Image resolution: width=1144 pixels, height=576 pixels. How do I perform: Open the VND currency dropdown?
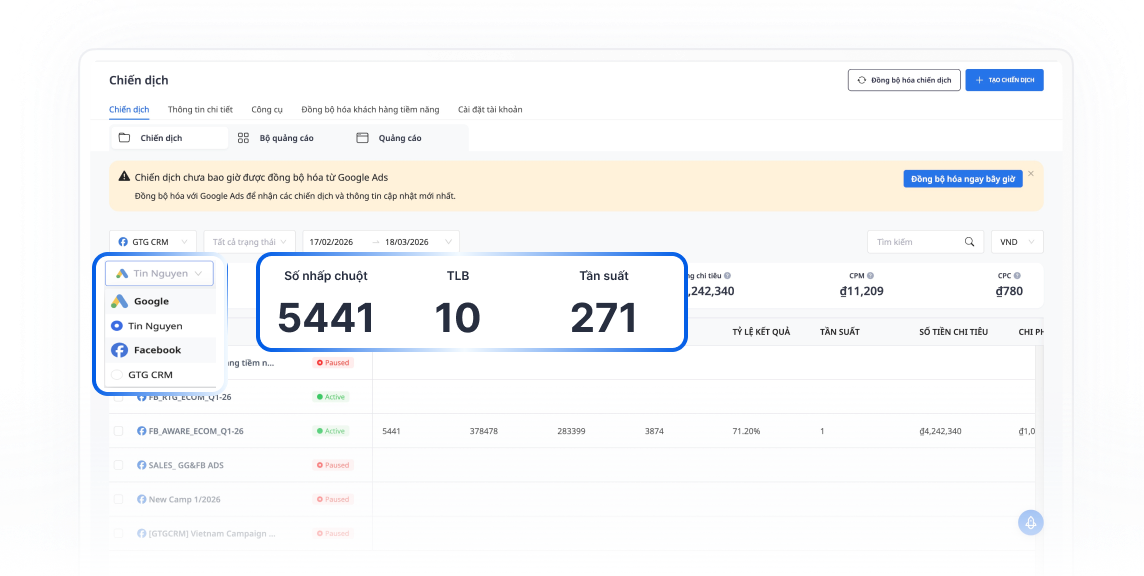point(1016,242)
